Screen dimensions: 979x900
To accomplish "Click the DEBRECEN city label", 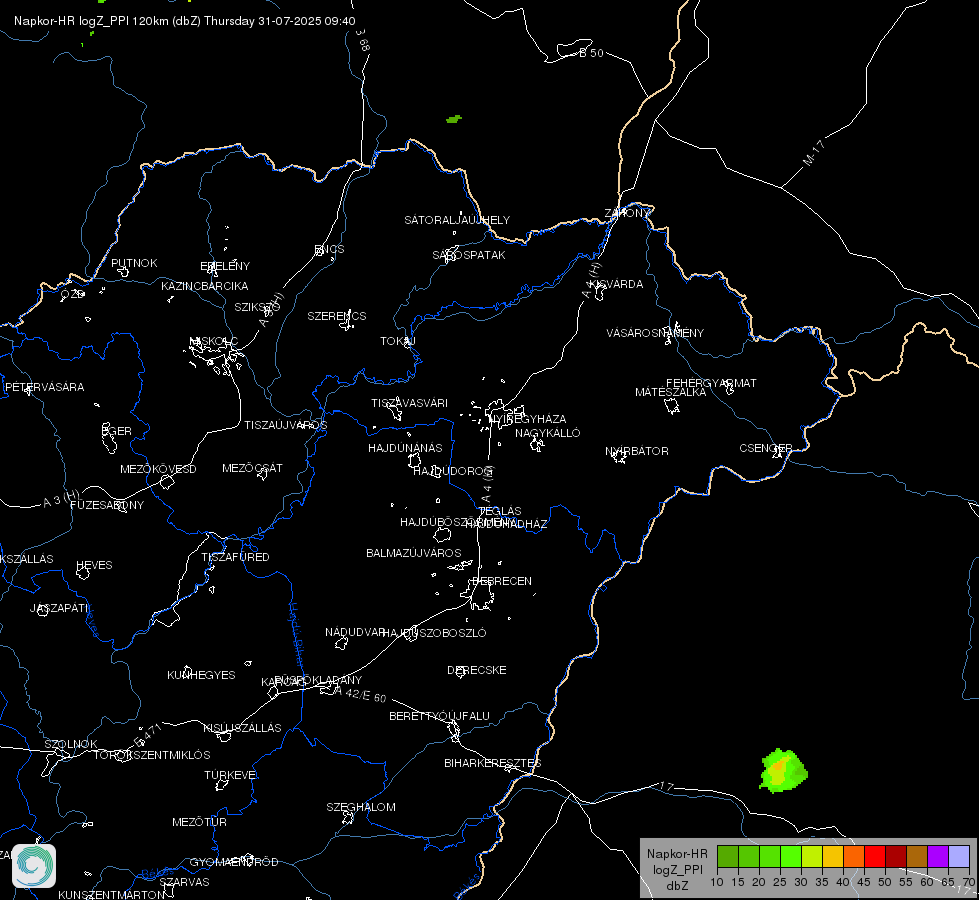I will pos(502,581).
